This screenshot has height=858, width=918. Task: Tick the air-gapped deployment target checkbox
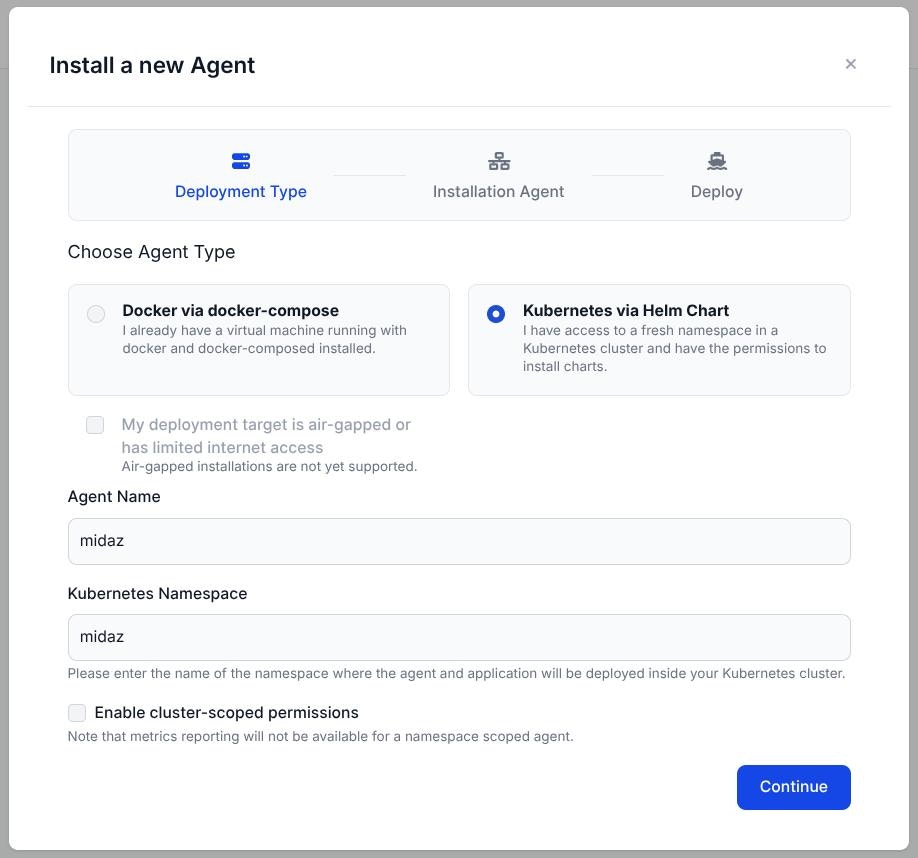(95, 425)
